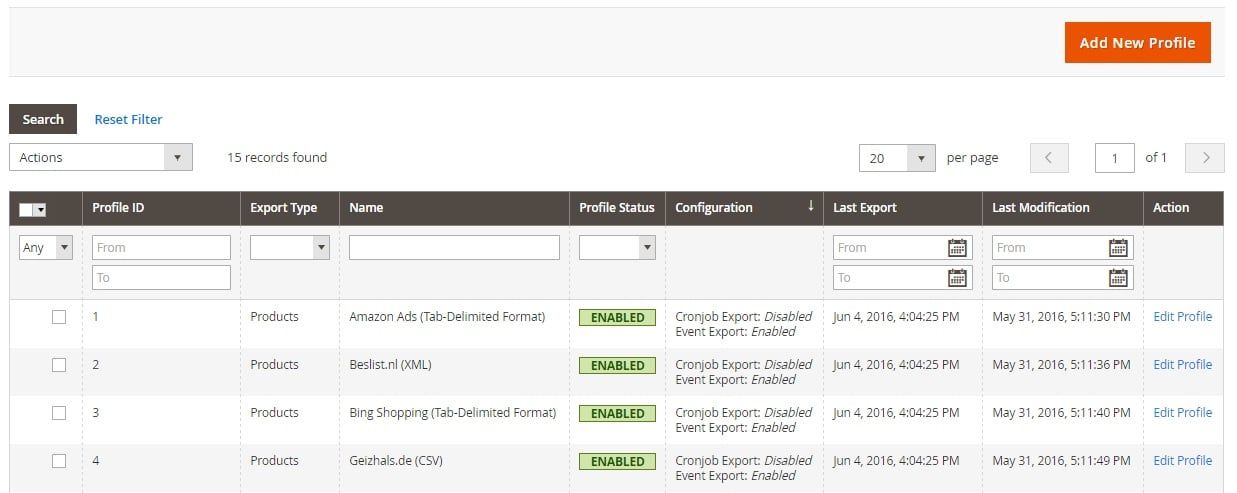The height and width of the screenshot is (493, 1237).
Task: Click the Search button
Action: tap(43, 119)
